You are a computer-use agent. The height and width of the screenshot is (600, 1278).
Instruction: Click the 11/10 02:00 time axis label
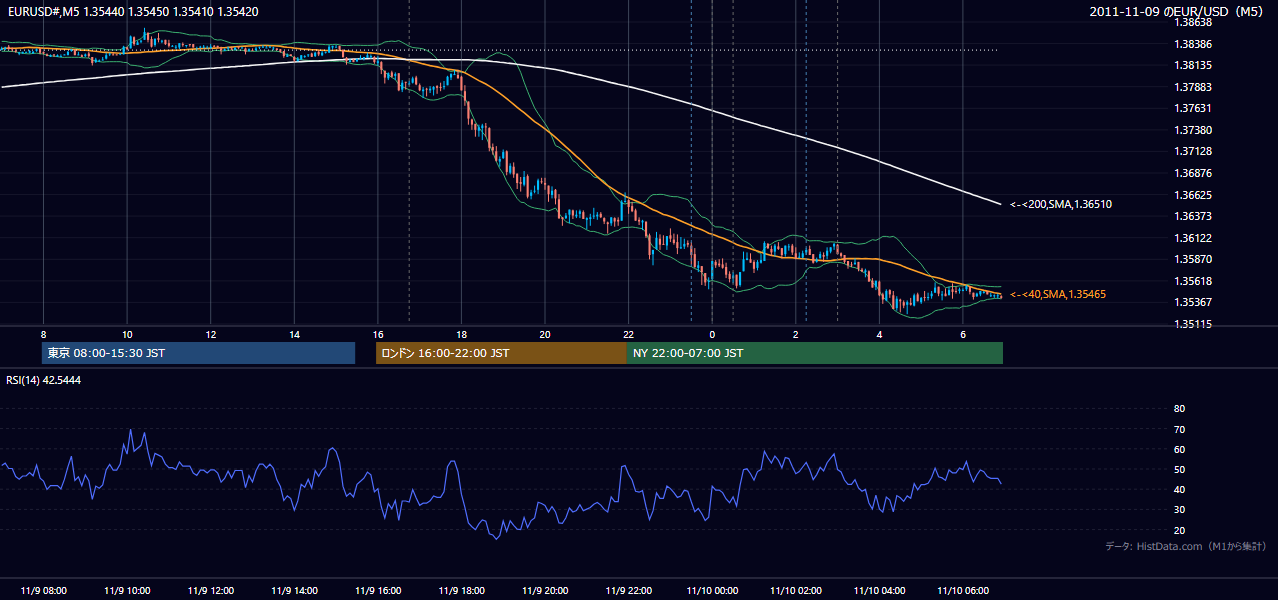tap(796, 591)
